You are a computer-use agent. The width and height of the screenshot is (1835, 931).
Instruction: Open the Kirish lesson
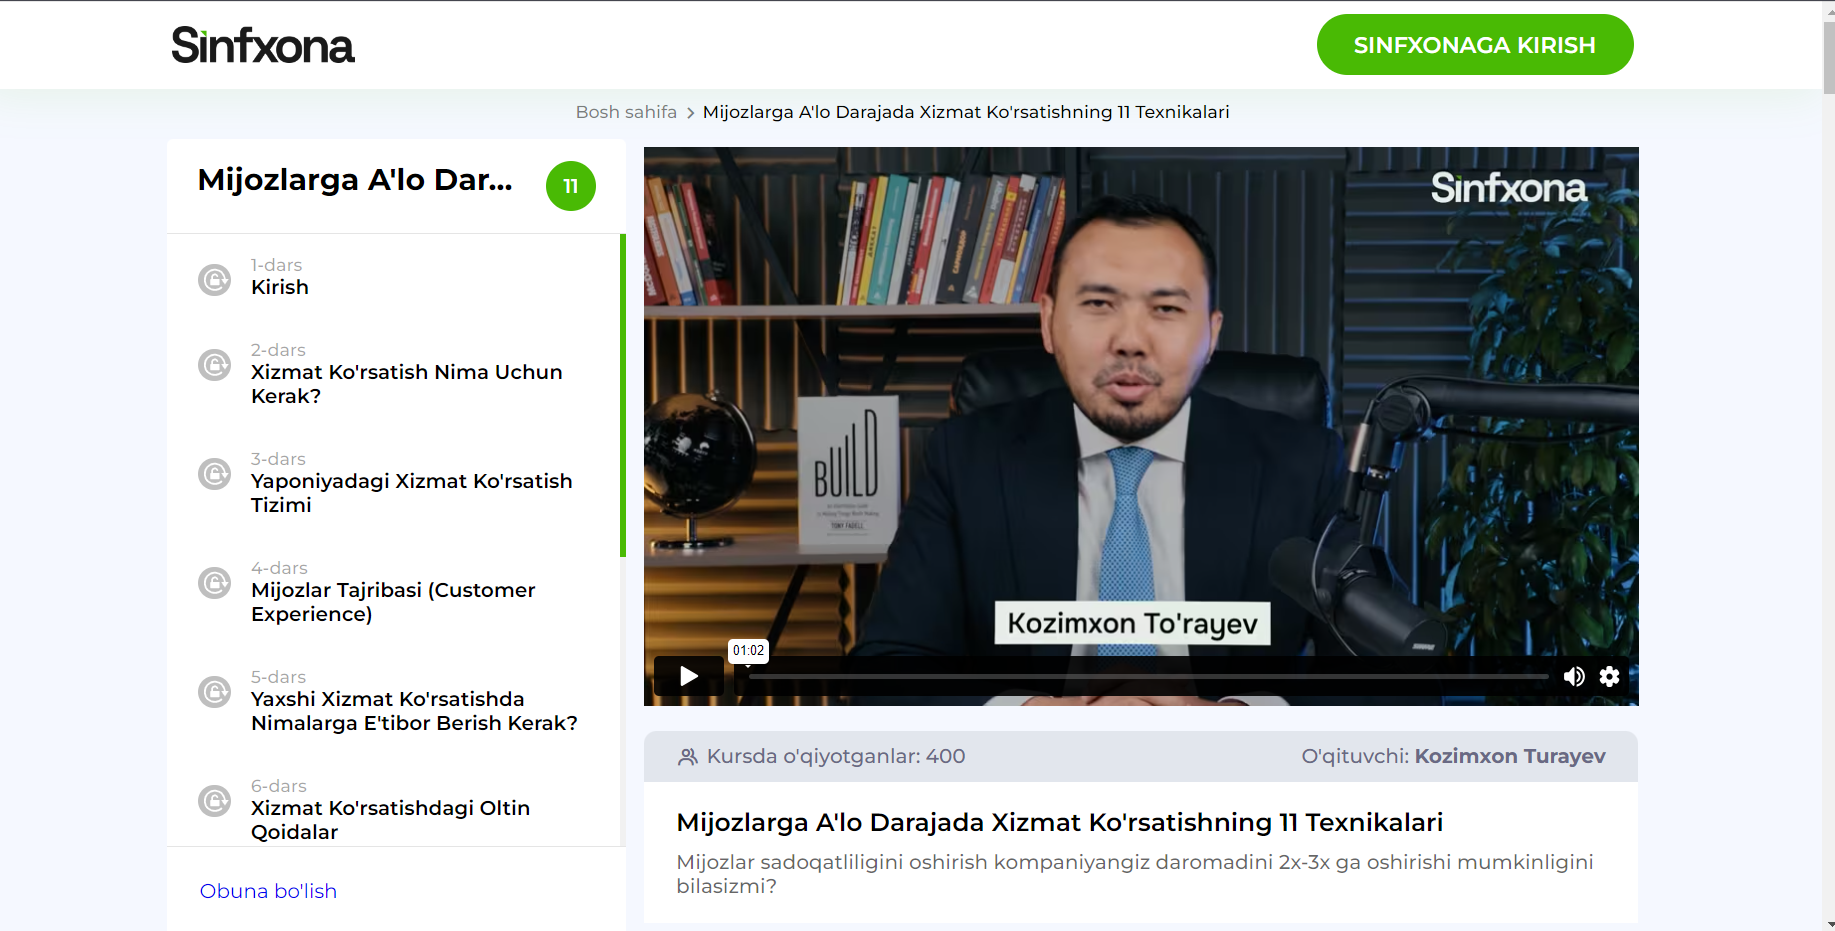280,287
